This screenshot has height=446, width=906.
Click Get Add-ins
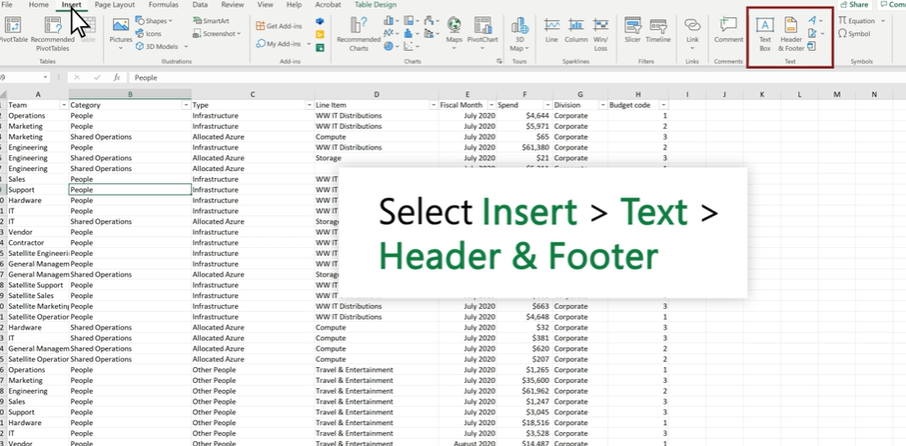279,26
